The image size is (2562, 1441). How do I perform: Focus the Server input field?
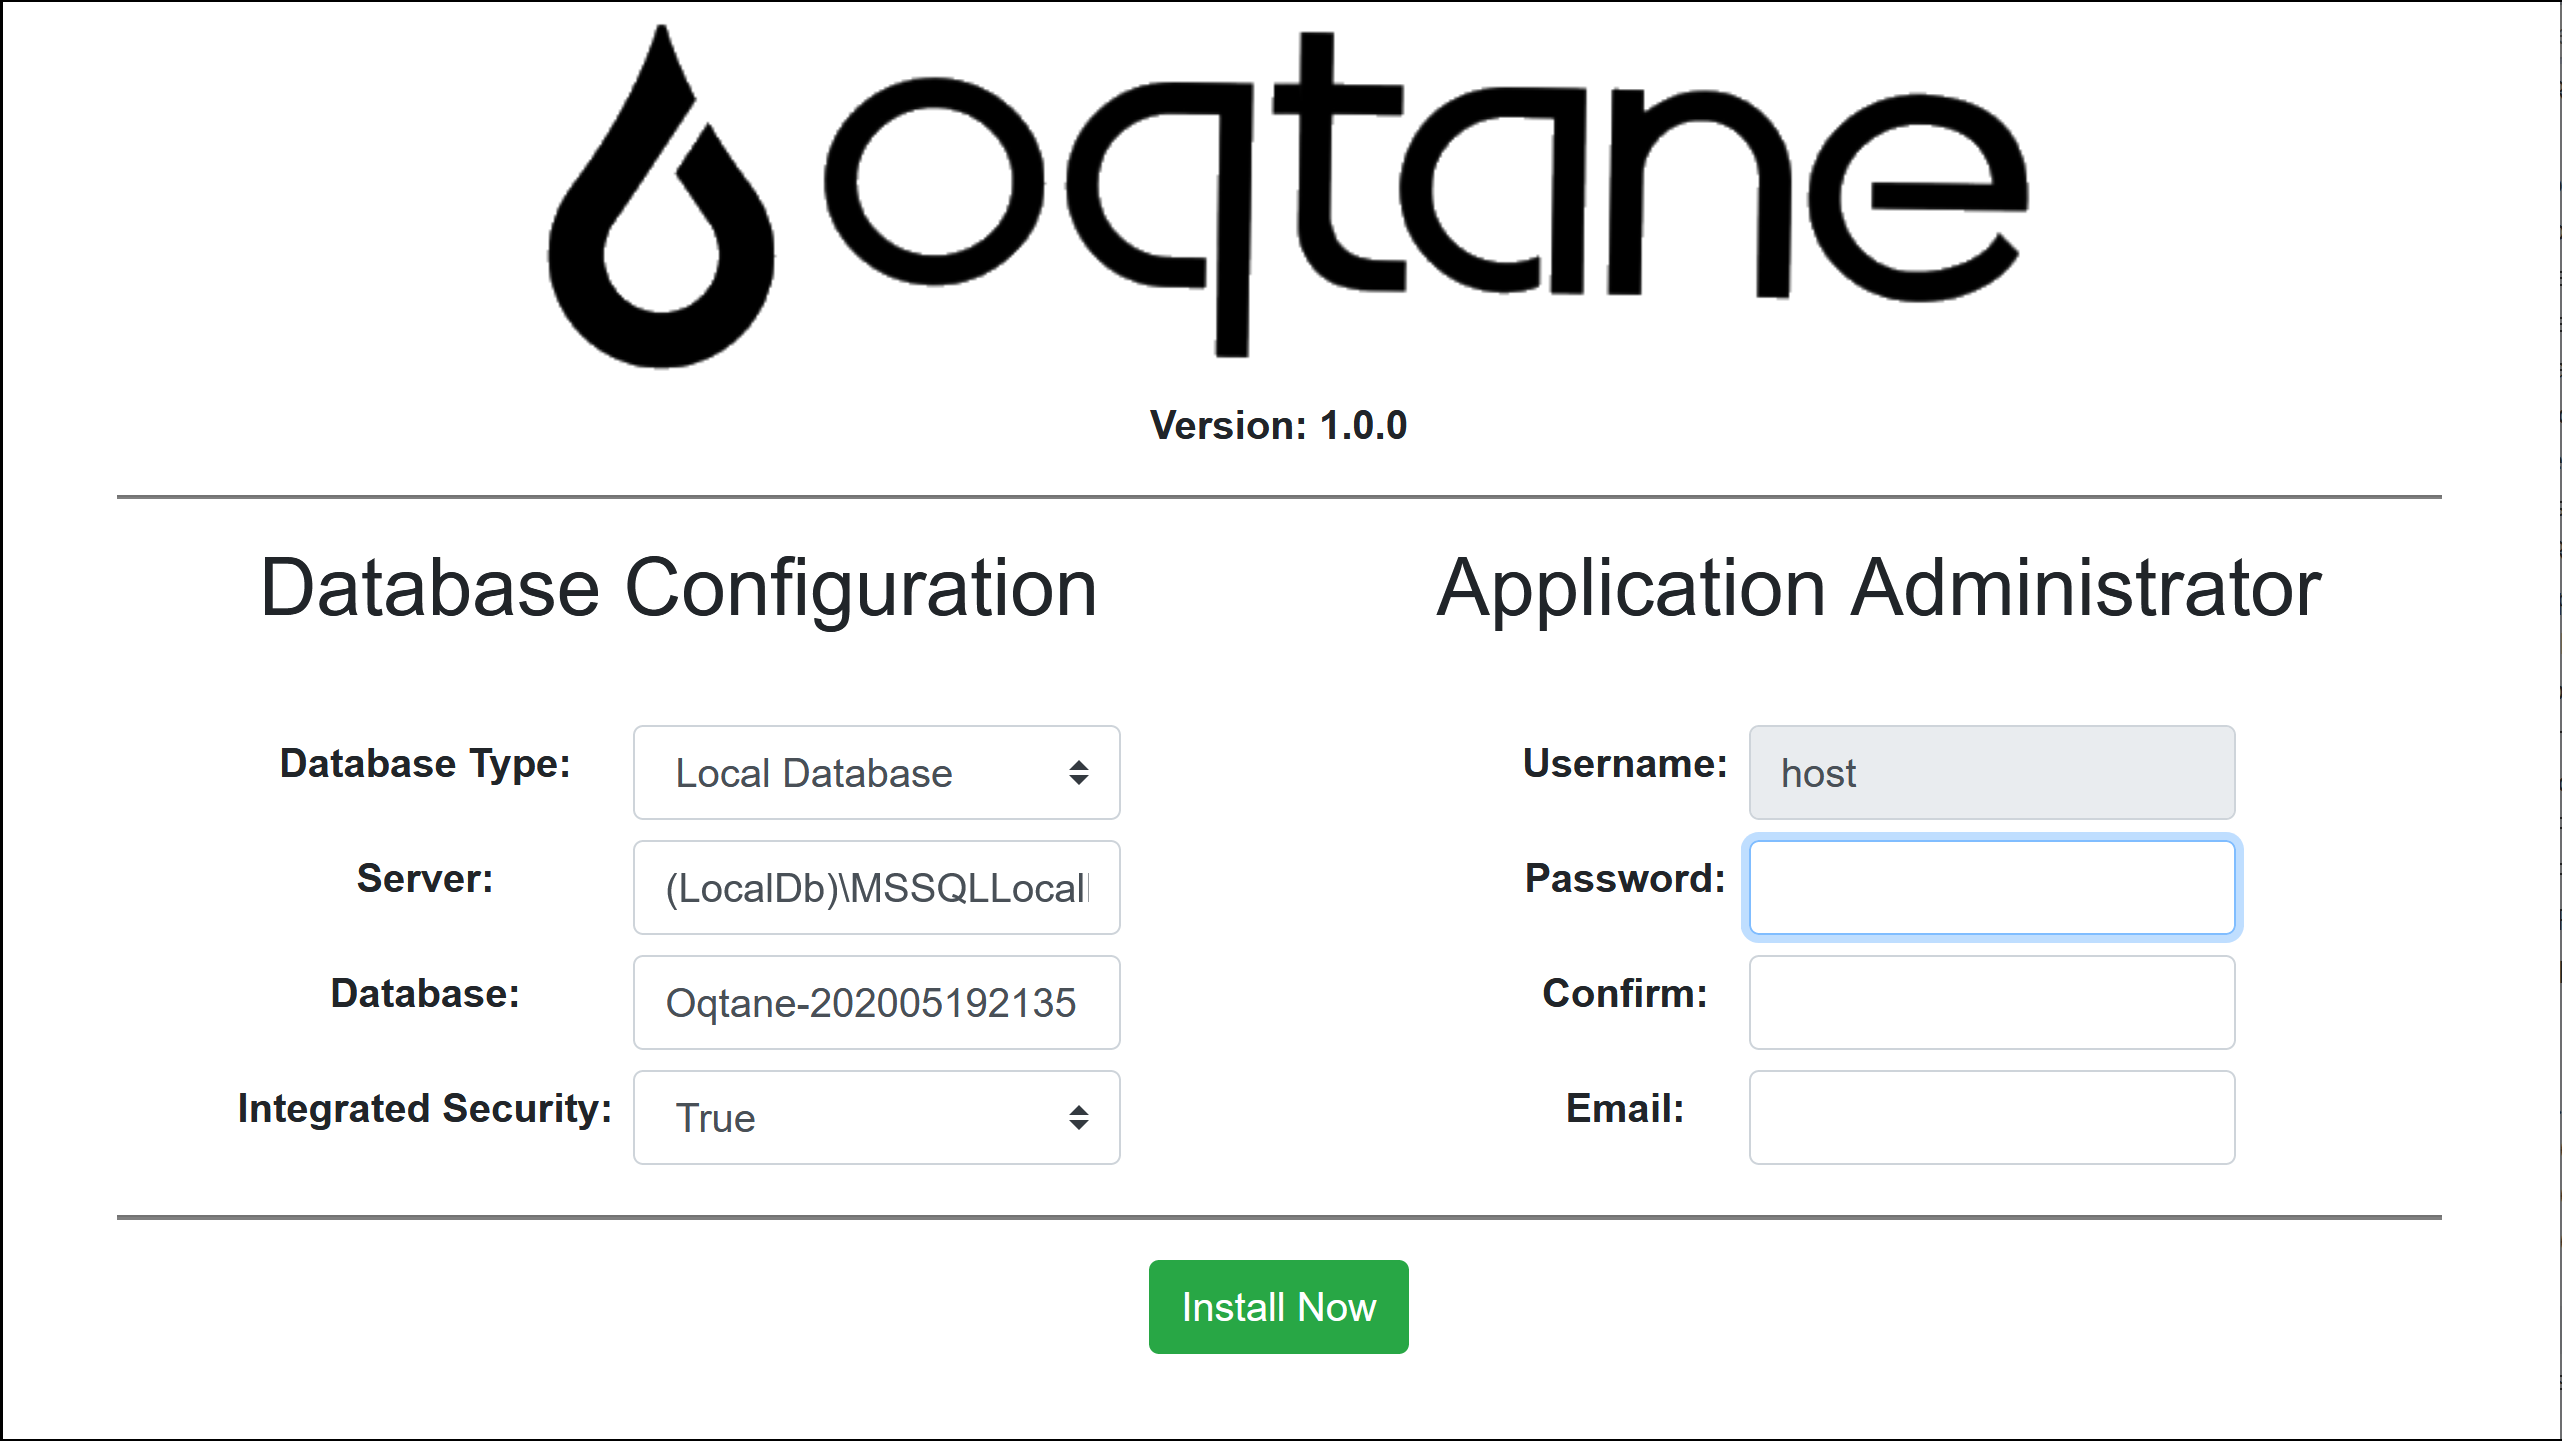(x=876, y=888)
